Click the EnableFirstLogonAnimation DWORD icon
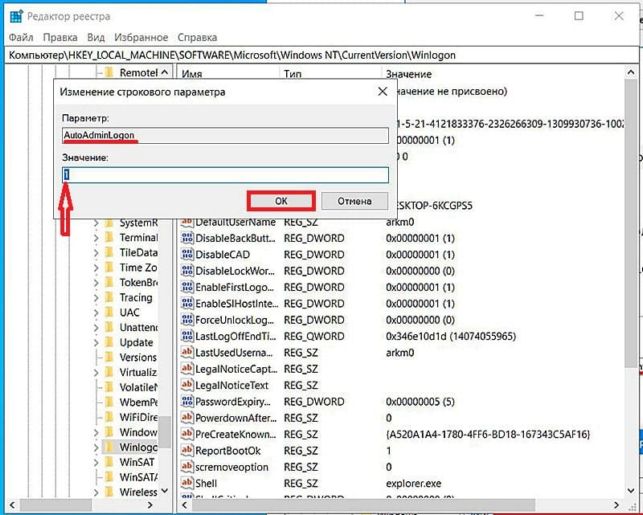This screenshot has height=515, width=643. click(187, 287)
